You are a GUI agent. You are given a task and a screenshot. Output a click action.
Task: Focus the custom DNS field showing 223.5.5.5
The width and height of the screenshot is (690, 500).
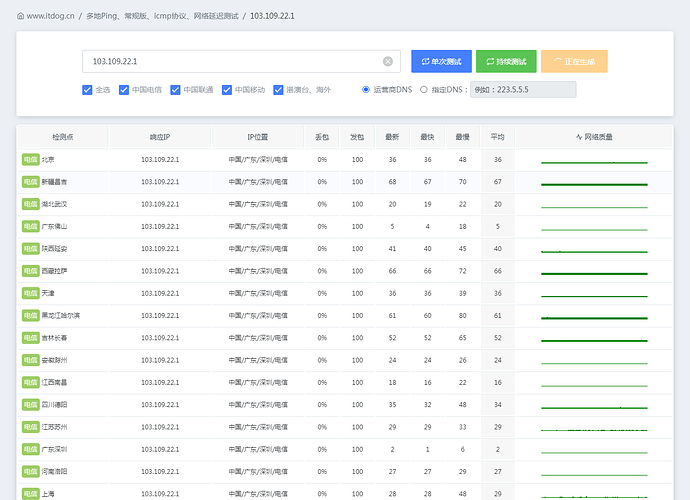pyautogui.click(x=523, y=89)
